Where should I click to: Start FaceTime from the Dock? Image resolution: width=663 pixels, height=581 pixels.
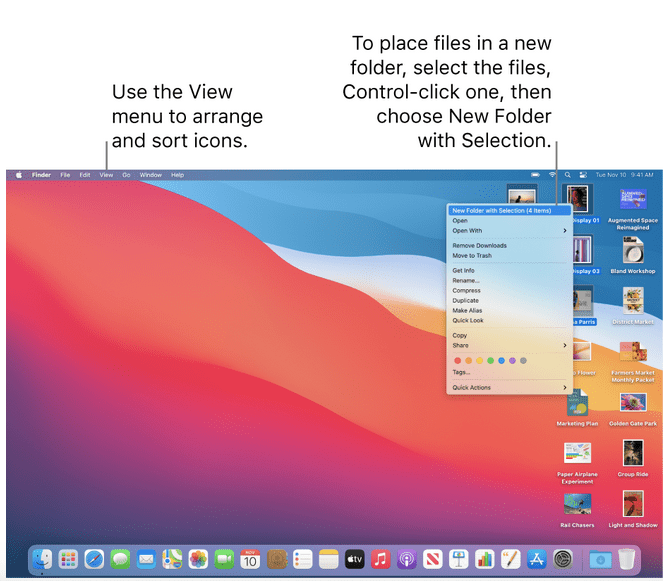pos(225,560)
